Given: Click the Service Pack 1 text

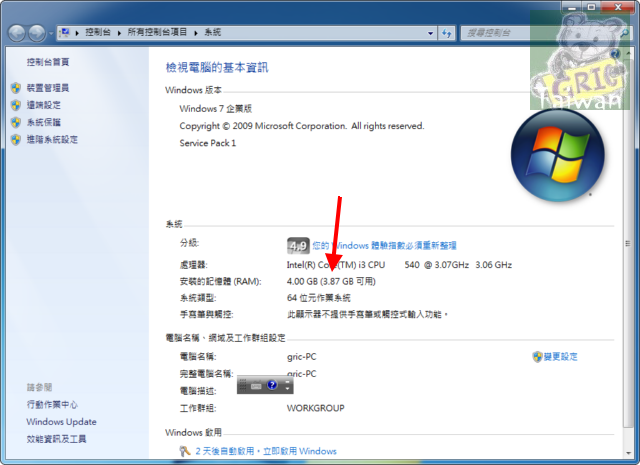Looking at the screenshot, I should tap(208, 143).
